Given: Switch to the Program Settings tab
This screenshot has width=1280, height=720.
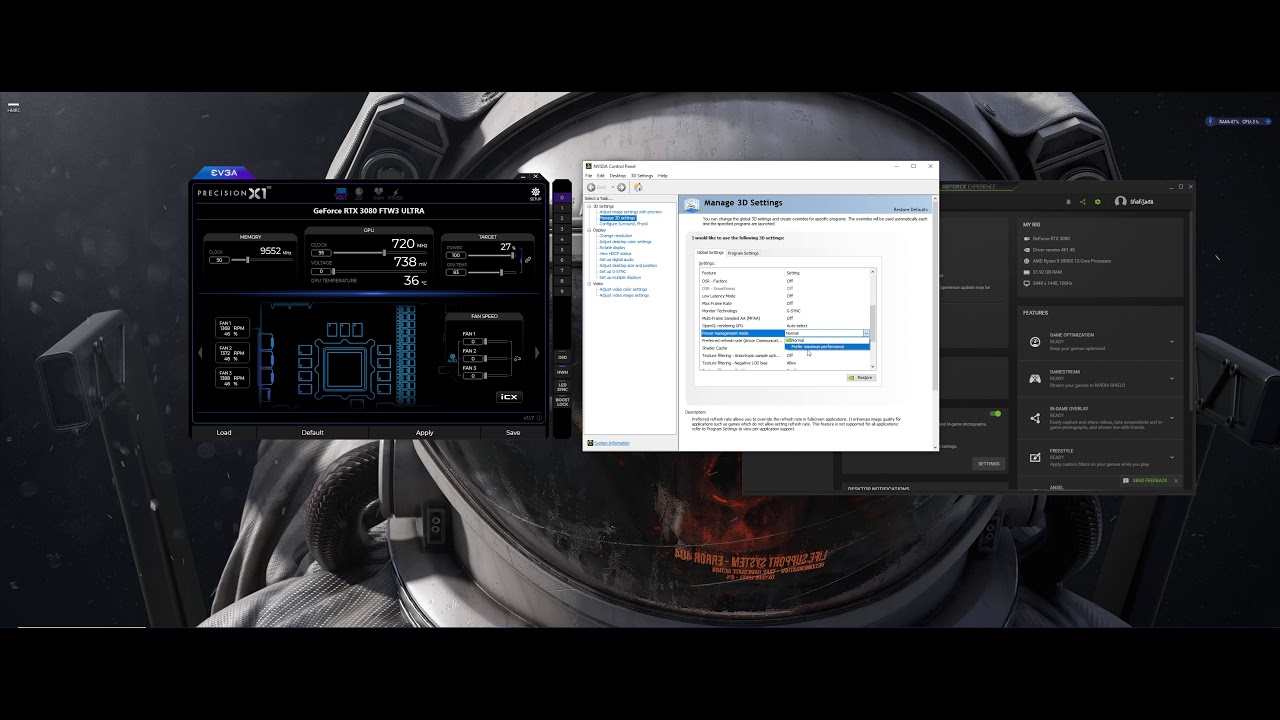Looking at the screenshot, I should pyautogui.click(x=743, y=253).
